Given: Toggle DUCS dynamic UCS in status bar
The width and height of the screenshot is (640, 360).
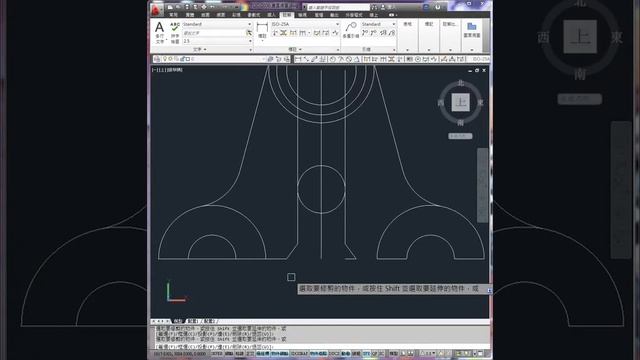Looking at the screenshot, I should tap(334, 353).
